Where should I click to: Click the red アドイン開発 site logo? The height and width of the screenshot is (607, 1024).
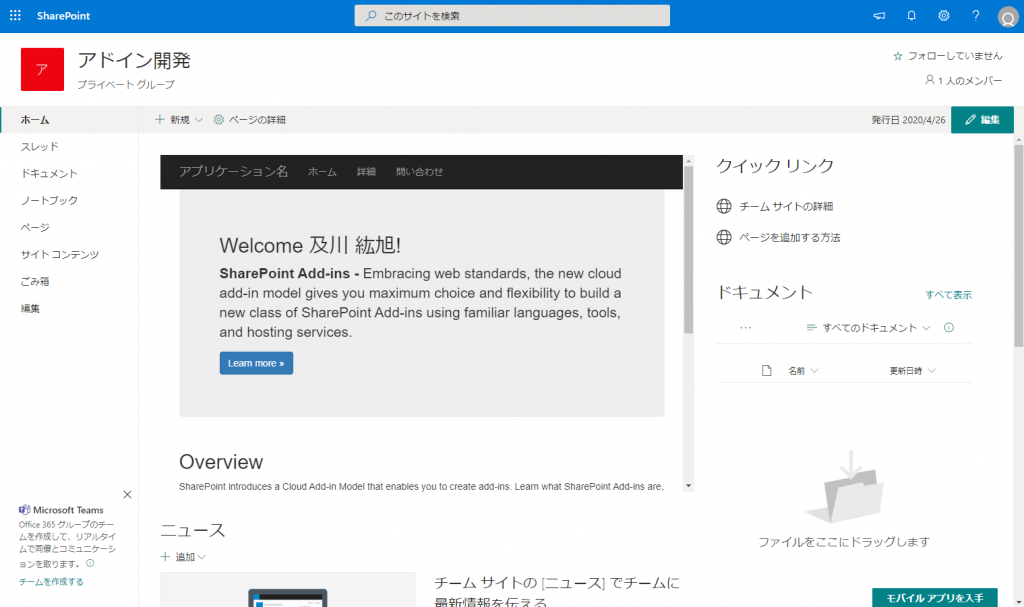point(42,69)
